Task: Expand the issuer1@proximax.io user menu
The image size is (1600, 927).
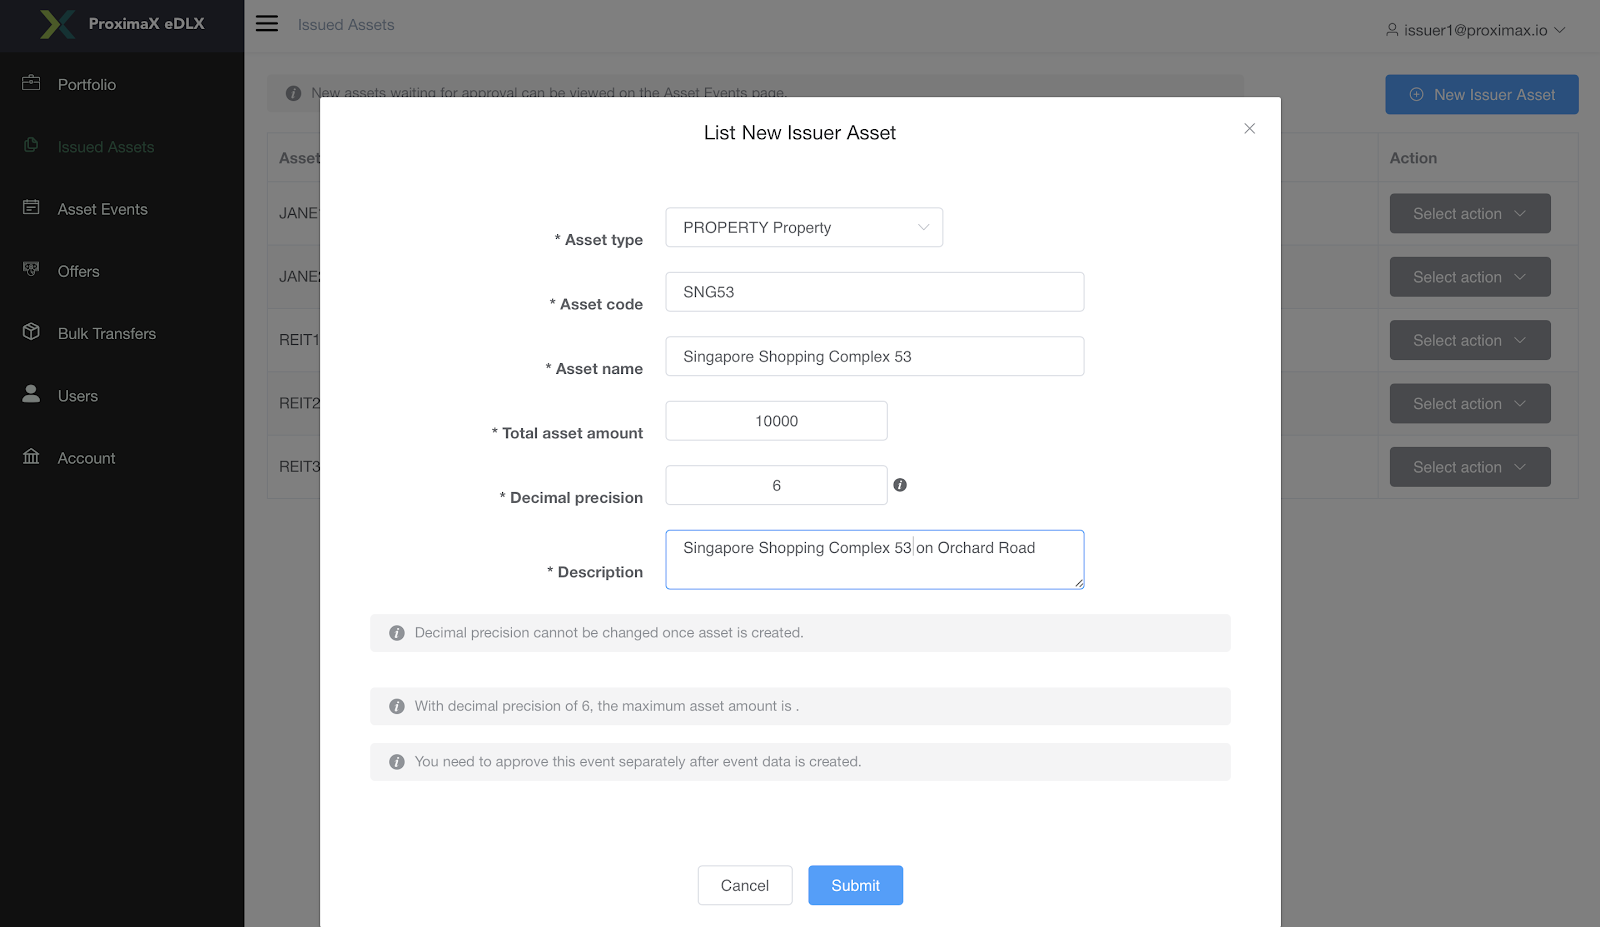Action: click(x=1475, y=30)
